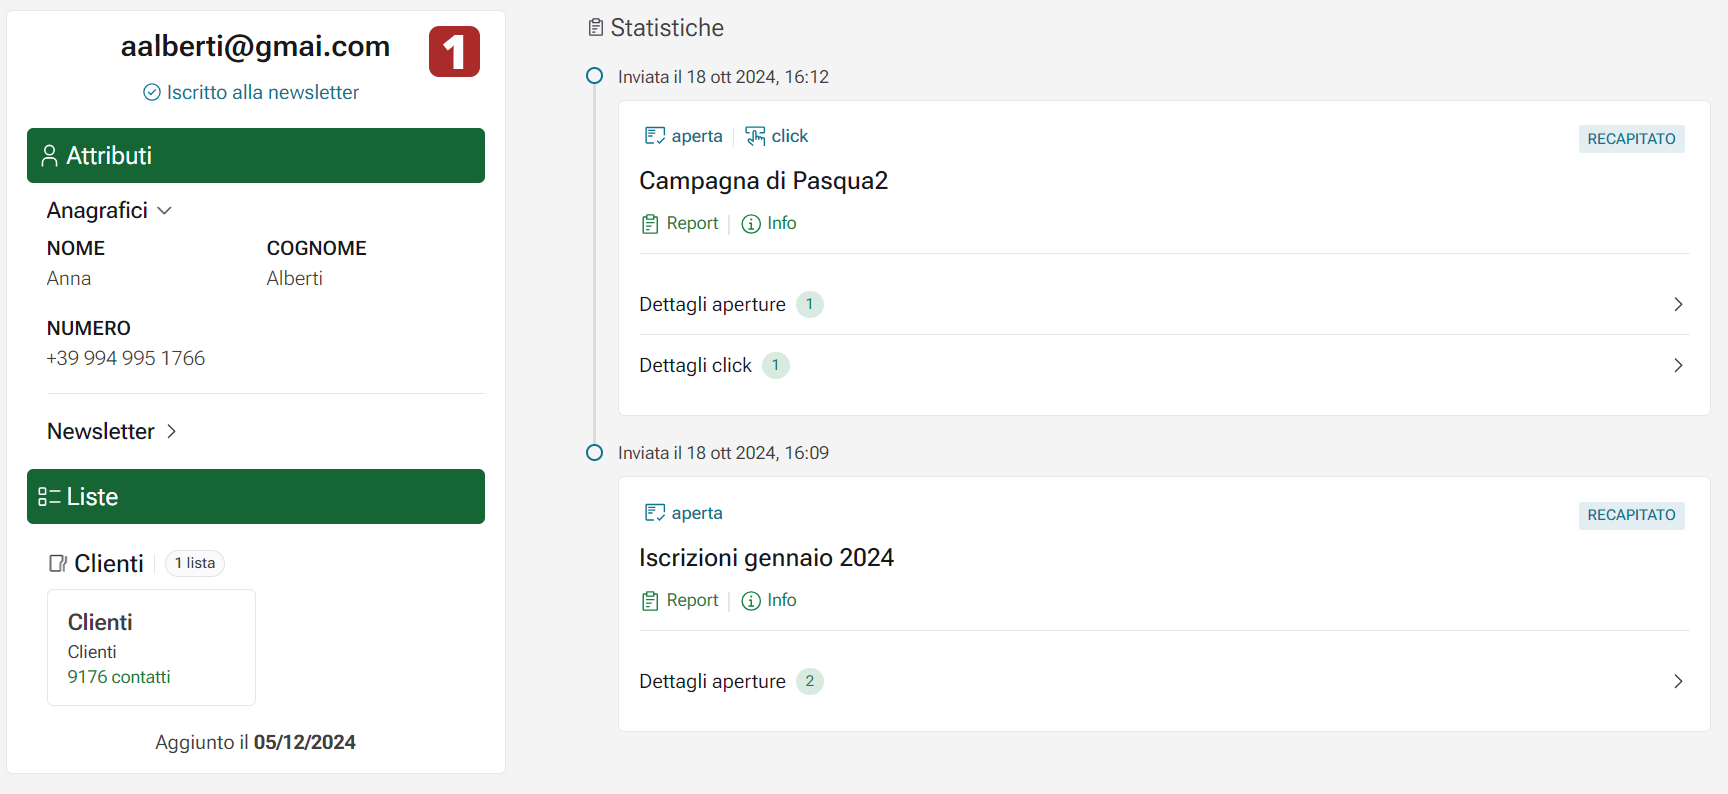Image resolution: width=1728 pixels, height=794 pixels.
Task: Select the Liste section header
Action: point(256,497)
